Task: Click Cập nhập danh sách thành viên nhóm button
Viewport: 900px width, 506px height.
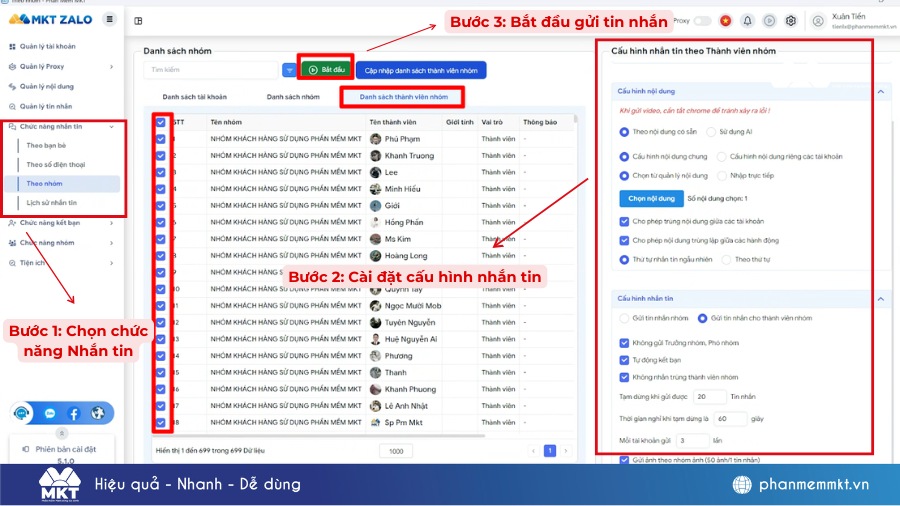Action: [421, 71]
